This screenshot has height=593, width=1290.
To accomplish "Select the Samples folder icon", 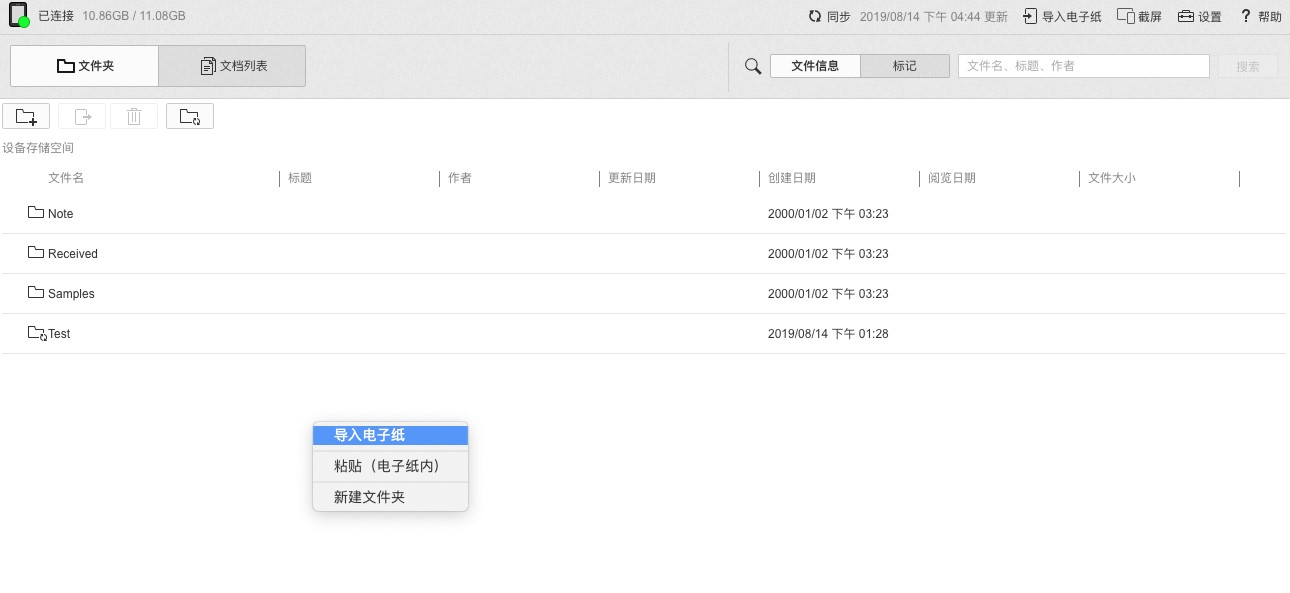I will point(36,293).
